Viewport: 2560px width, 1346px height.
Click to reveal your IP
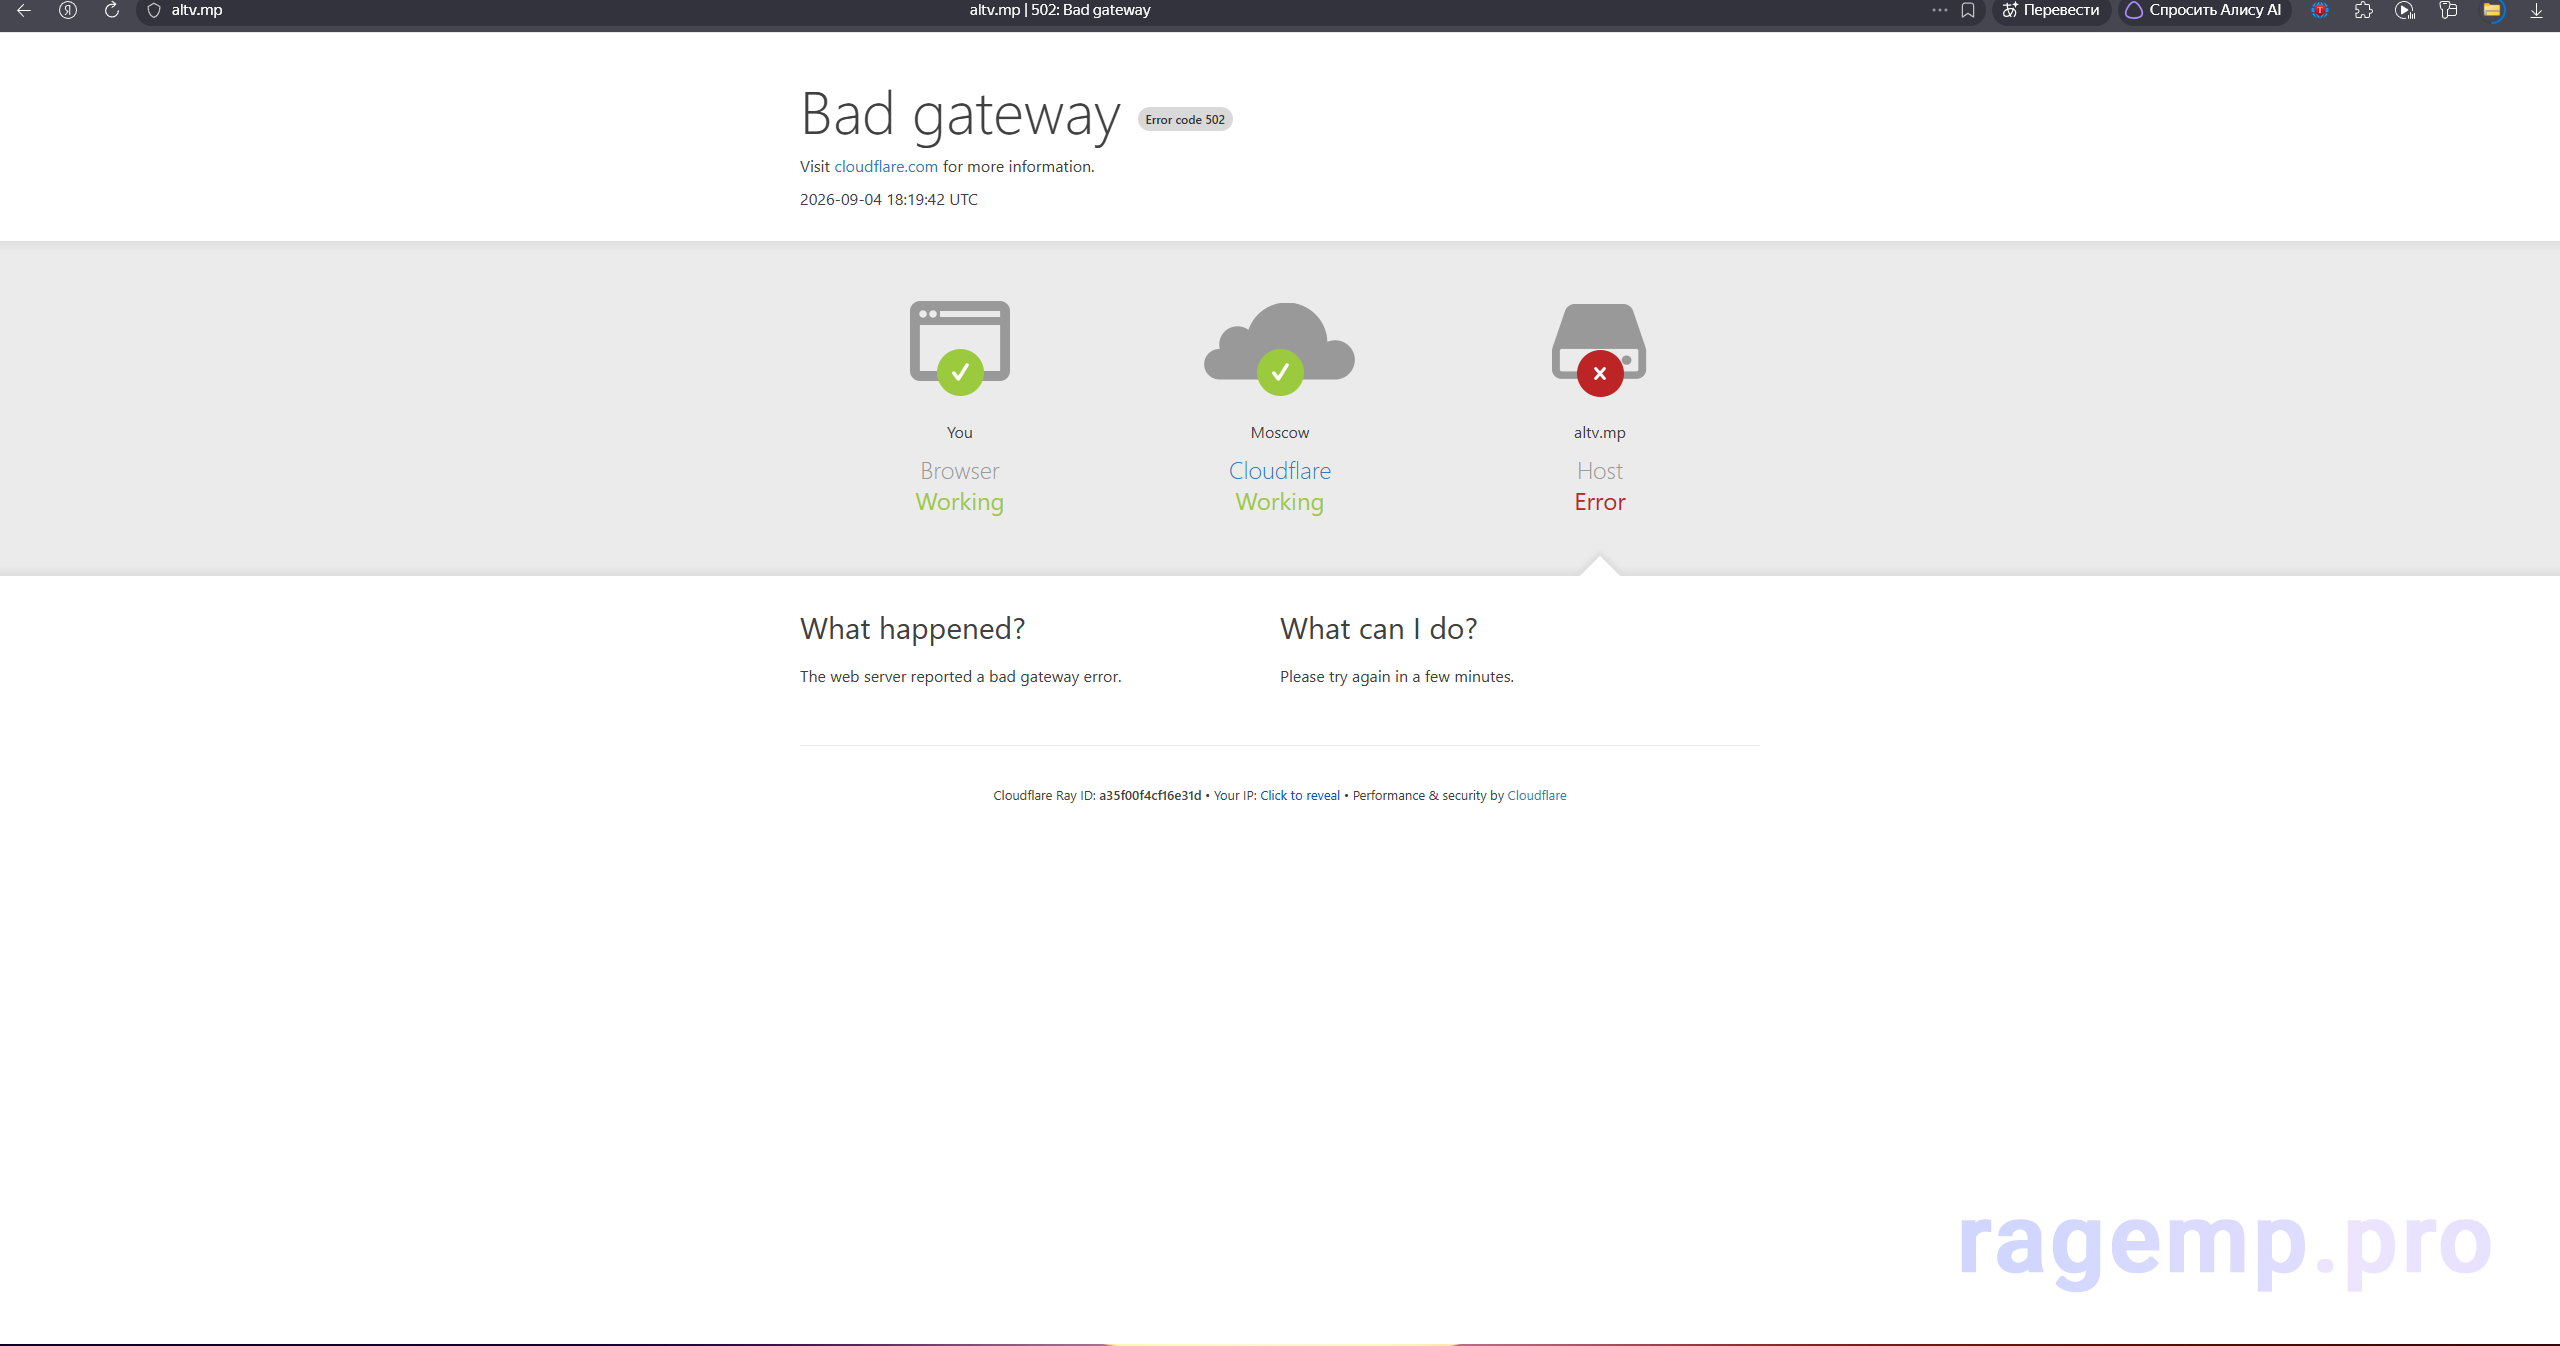tap(1300, 796)
